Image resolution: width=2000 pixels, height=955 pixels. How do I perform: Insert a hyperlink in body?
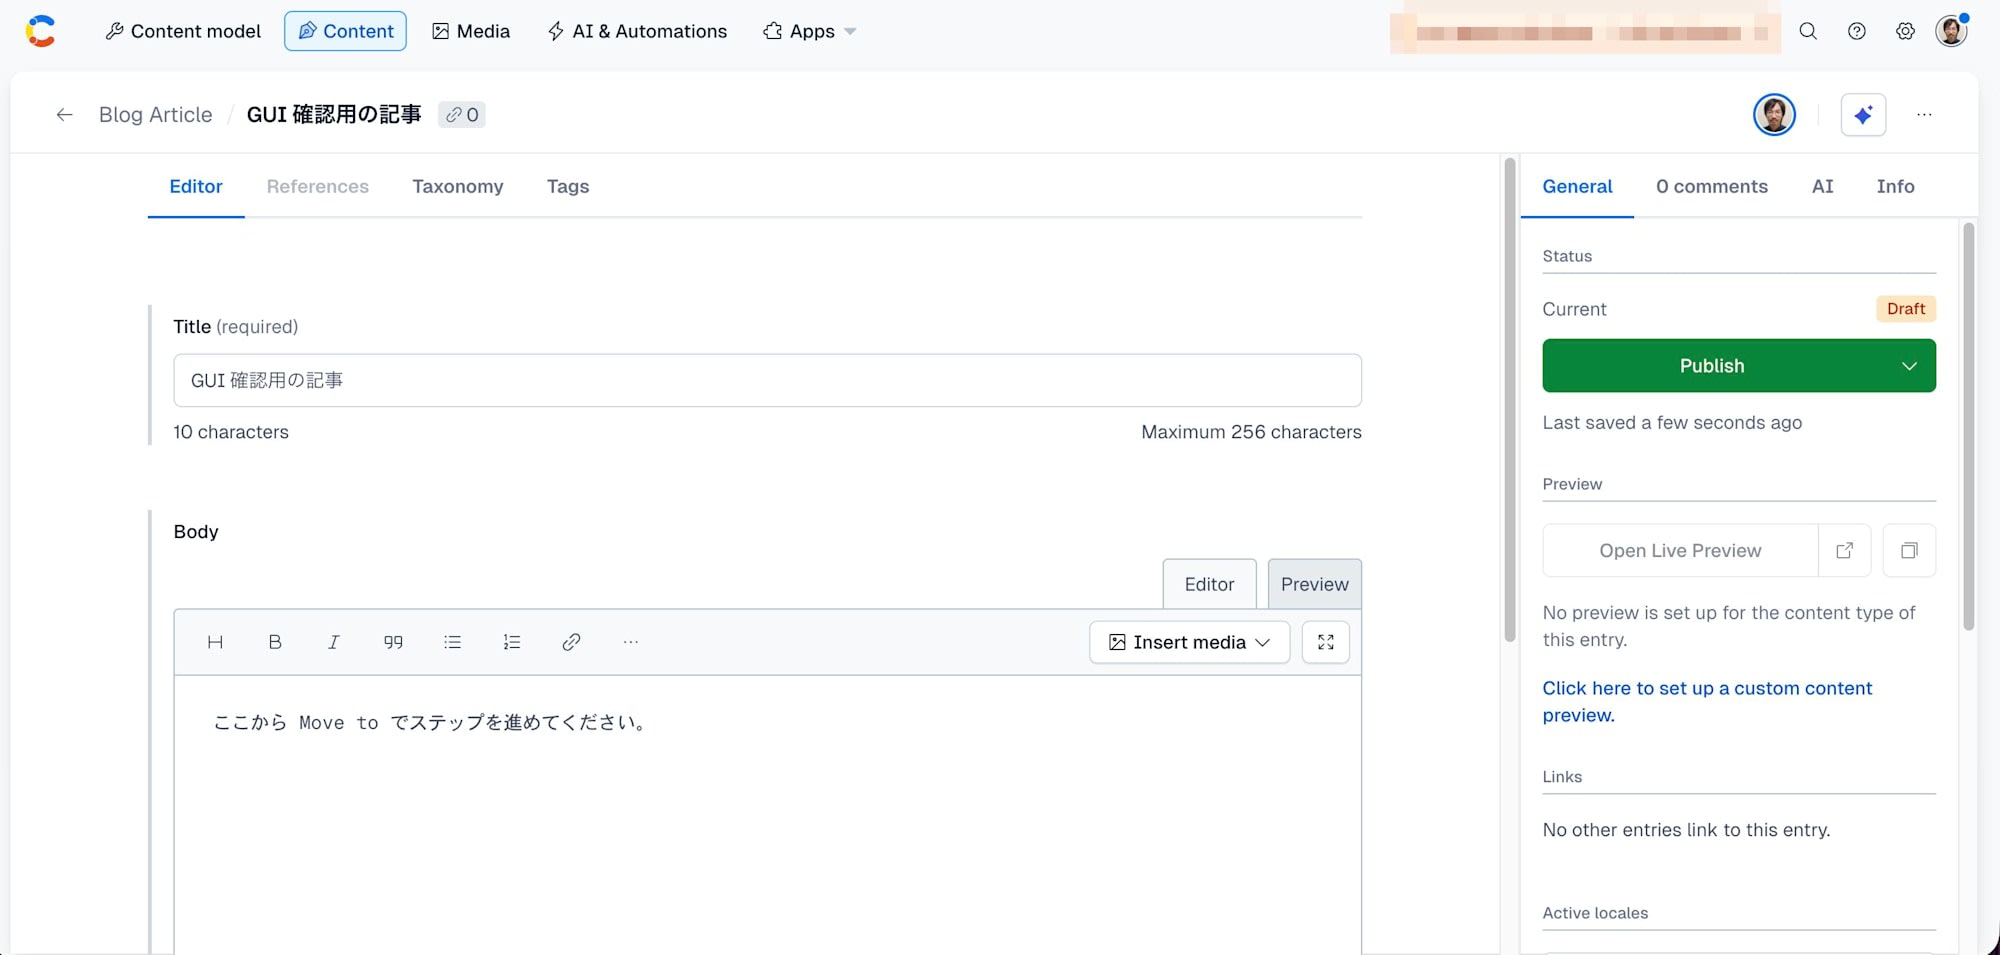click(x=571, y=642)
